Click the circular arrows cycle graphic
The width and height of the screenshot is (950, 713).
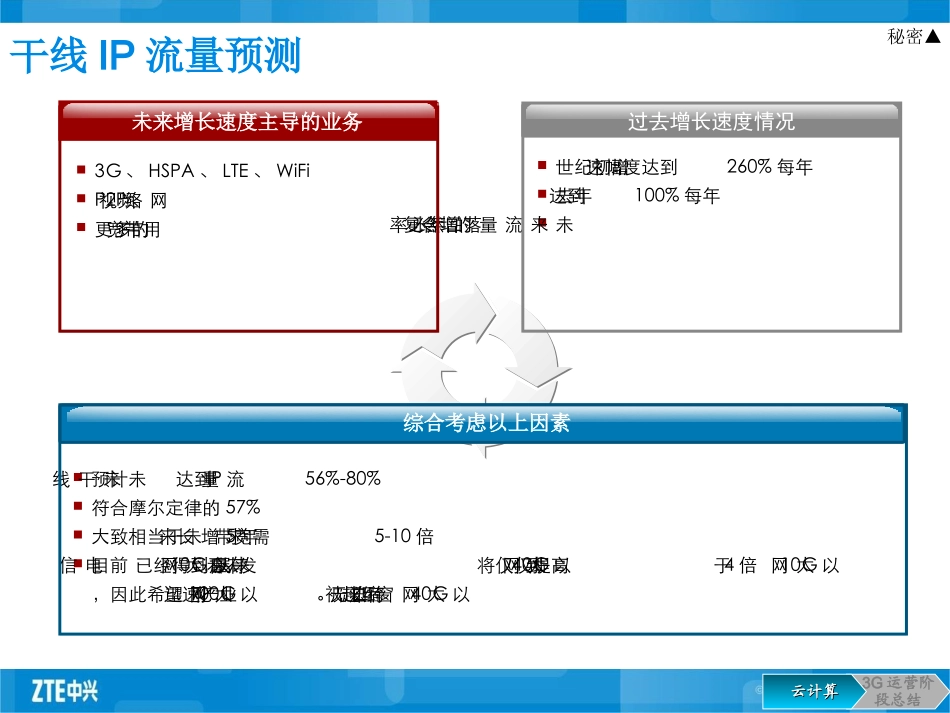482,370
